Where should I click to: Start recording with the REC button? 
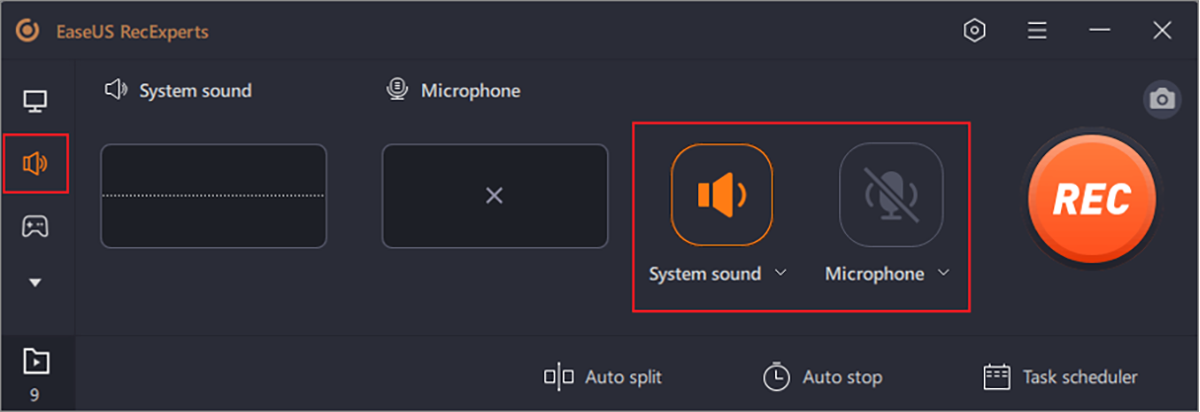(1091, 197)
